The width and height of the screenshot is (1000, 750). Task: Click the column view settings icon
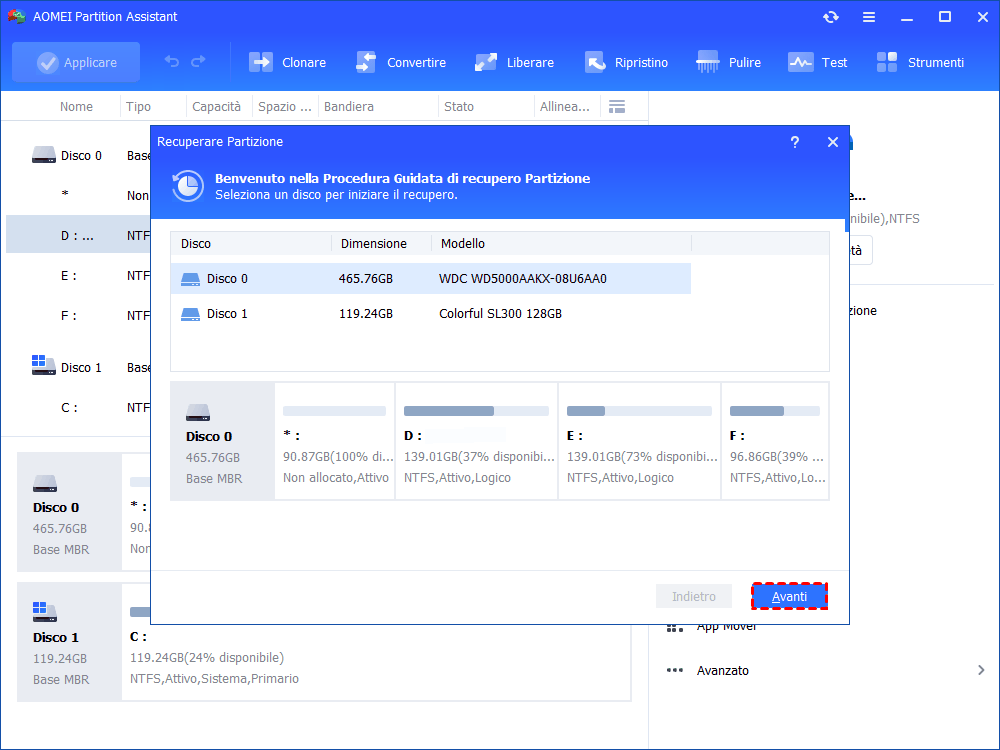tap(617, 107)
